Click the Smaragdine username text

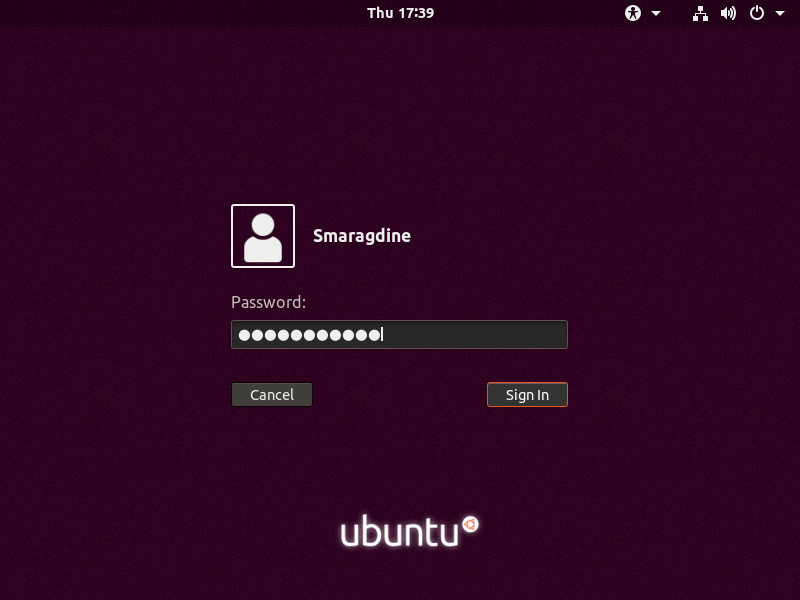(x=362, y=236)
